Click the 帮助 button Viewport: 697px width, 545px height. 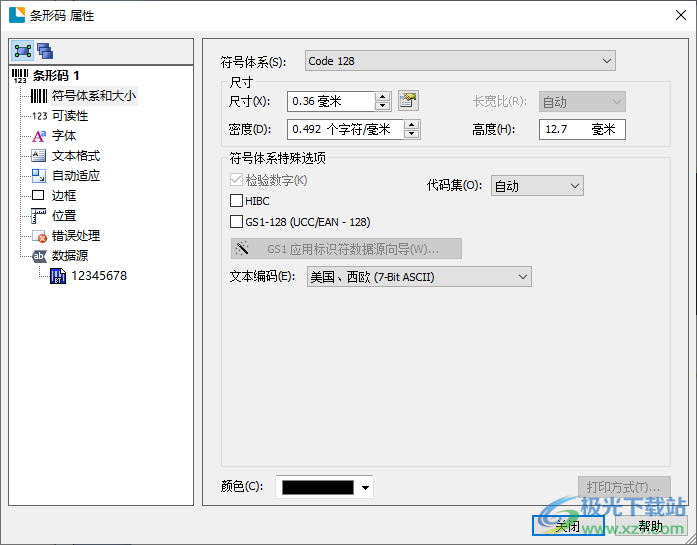(651, 526)
